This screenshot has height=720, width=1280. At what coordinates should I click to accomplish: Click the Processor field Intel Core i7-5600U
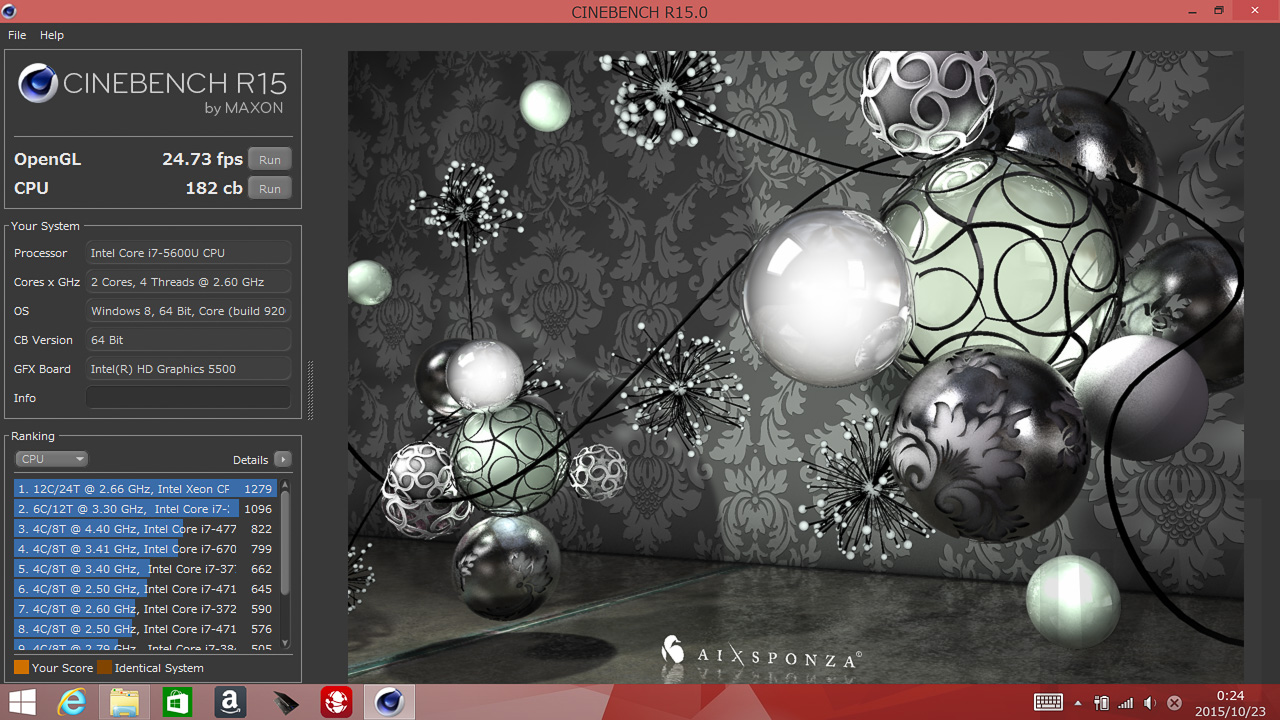[188, 253]
